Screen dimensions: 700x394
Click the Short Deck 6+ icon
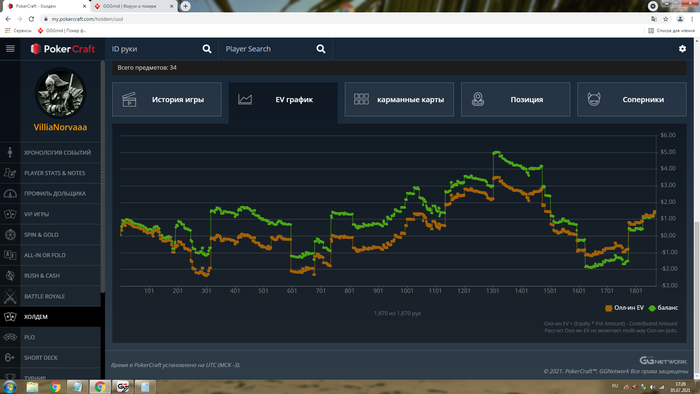[10, 357]
